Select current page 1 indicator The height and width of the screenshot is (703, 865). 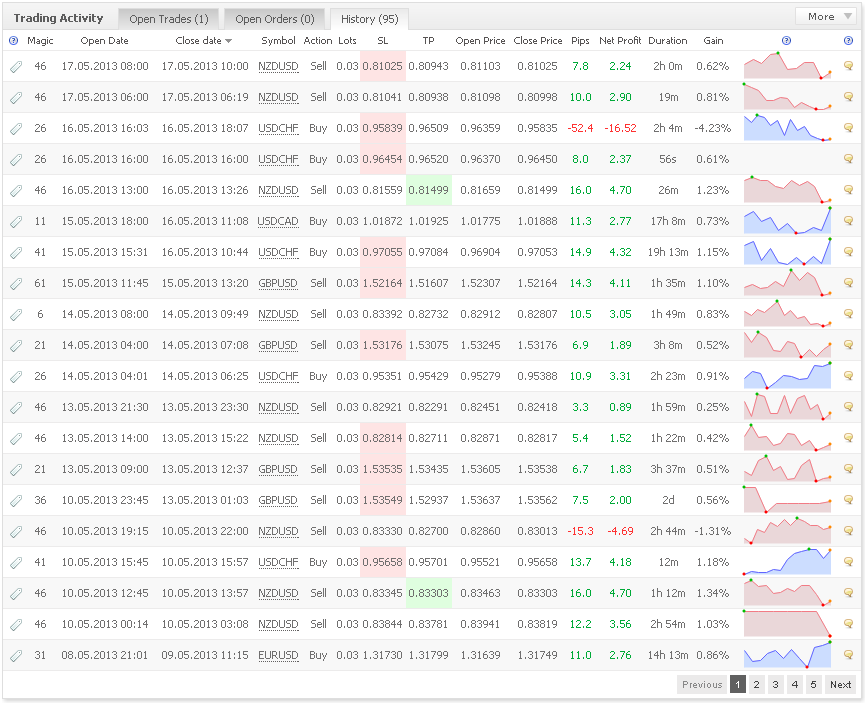point(738,684)
